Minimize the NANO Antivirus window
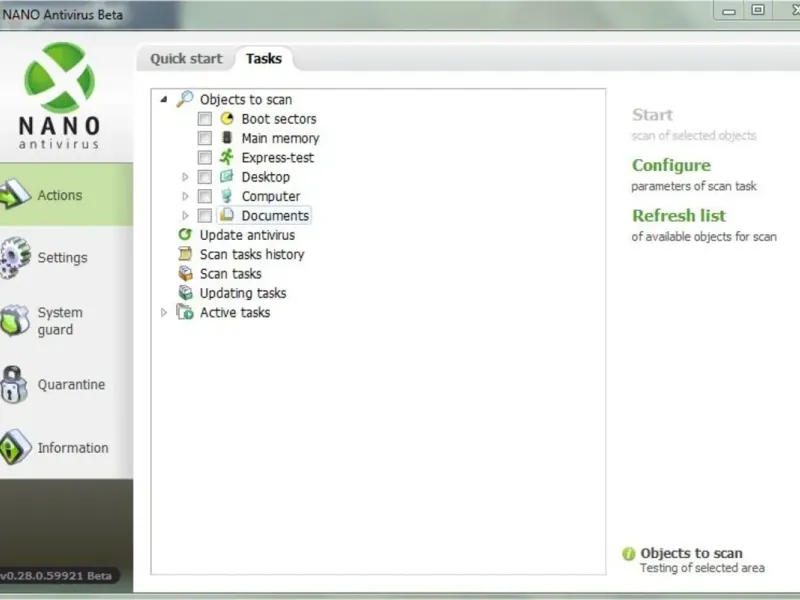This screenshot has width=800, height=600. click(x=729, y=11)
